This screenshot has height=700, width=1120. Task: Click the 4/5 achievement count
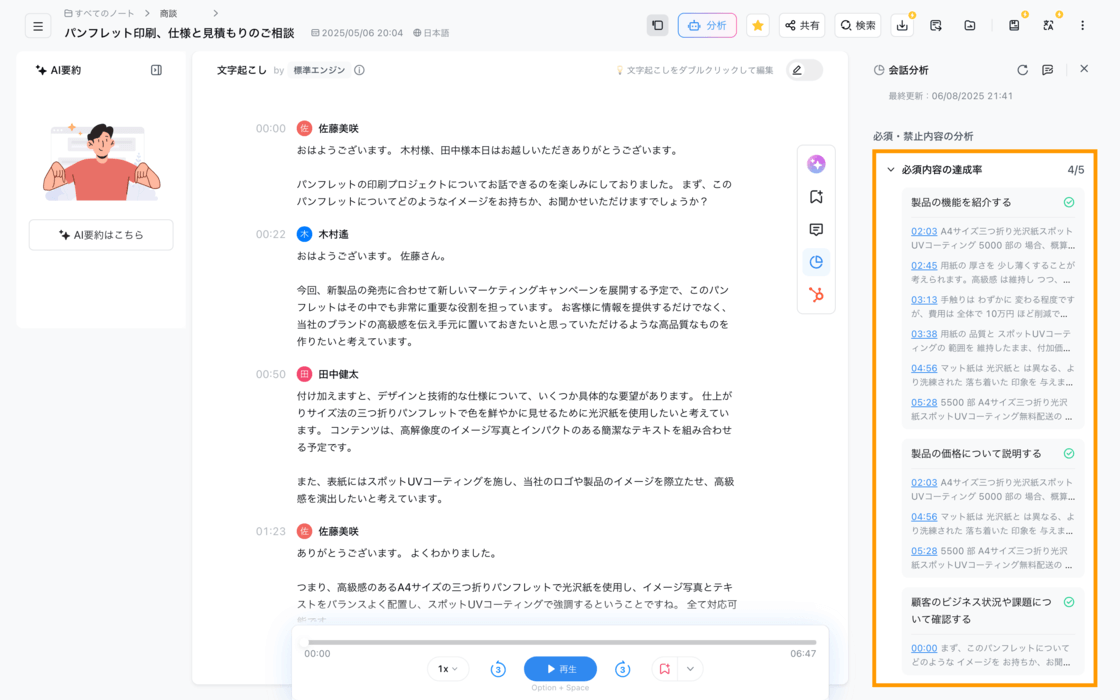click(1075, 170)
